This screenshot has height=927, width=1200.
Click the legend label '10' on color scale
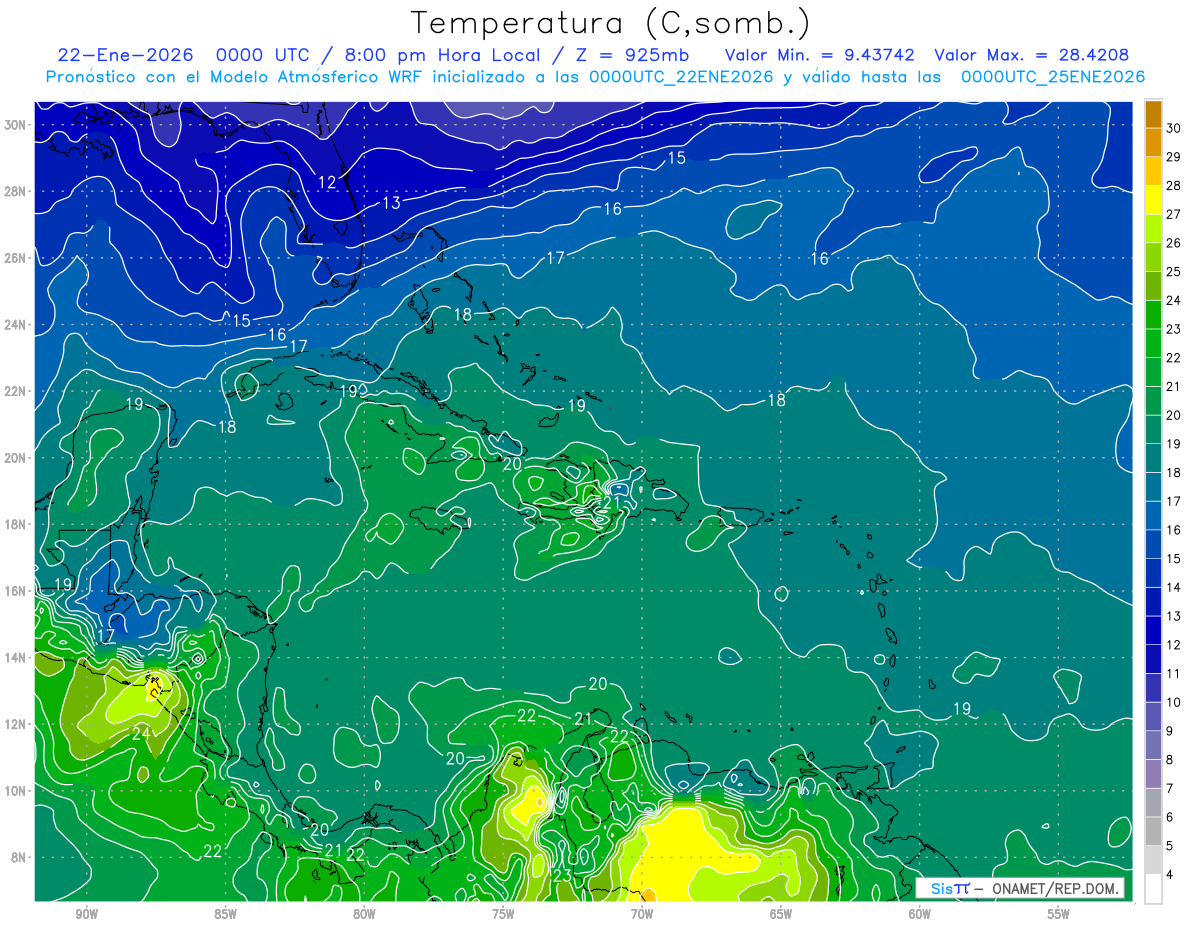tap(1174, 703)
